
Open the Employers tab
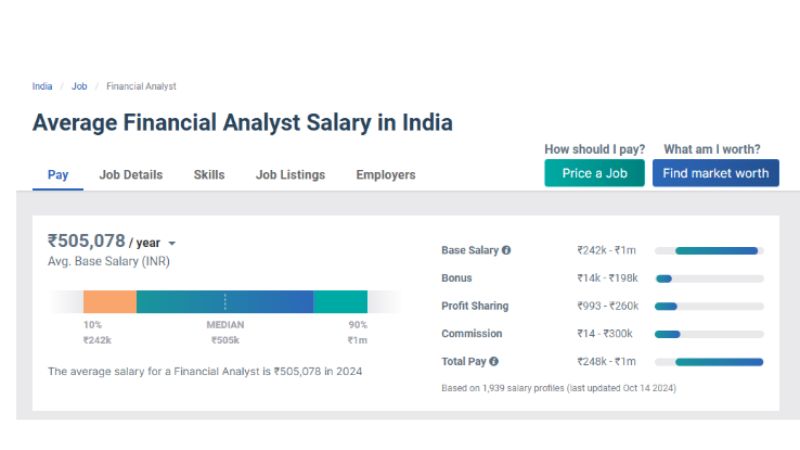[x=385, y=174]
